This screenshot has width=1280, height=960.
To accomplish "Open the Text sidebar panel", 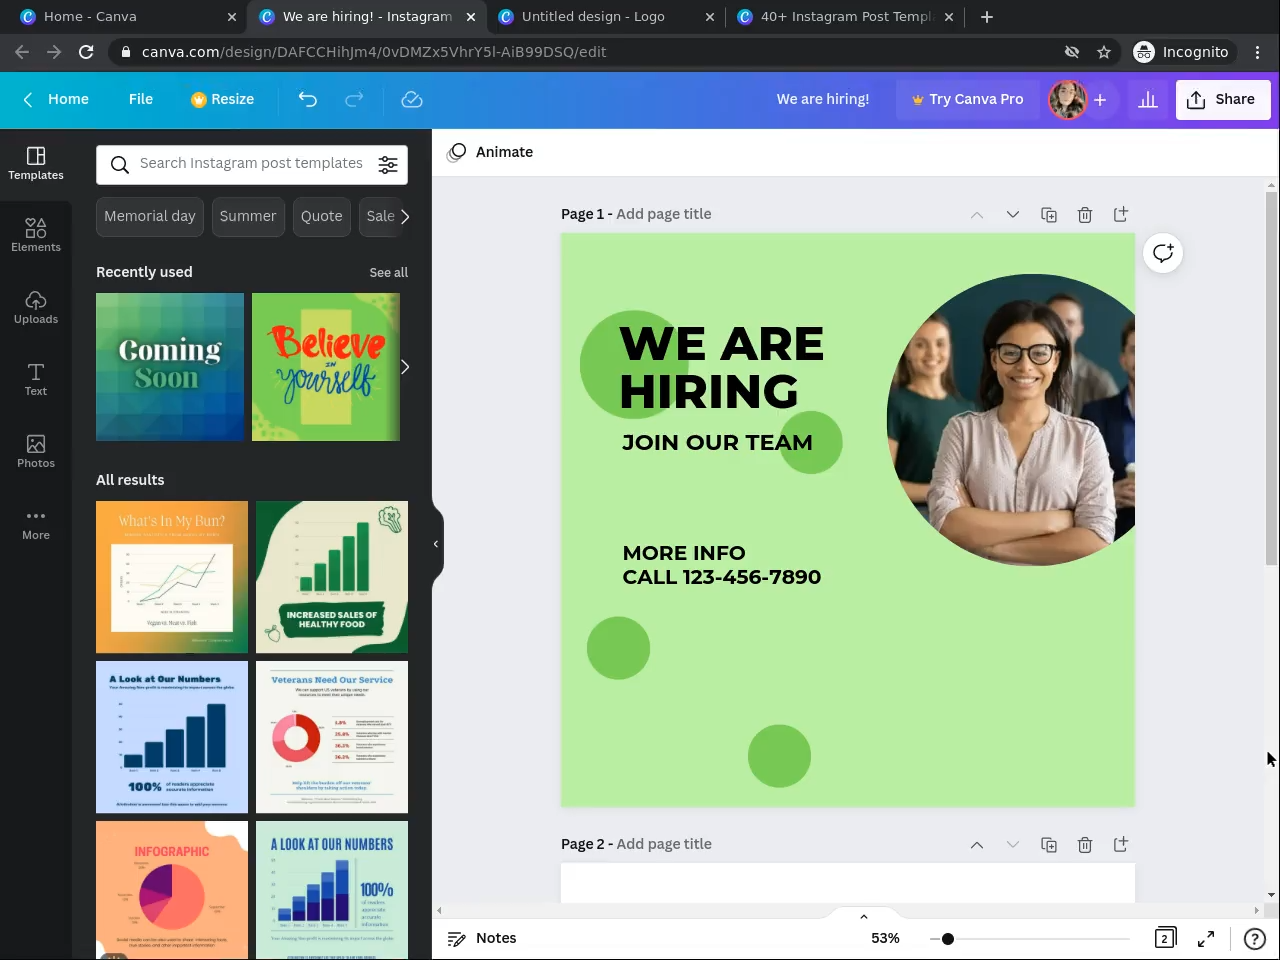I will (36, 379).
